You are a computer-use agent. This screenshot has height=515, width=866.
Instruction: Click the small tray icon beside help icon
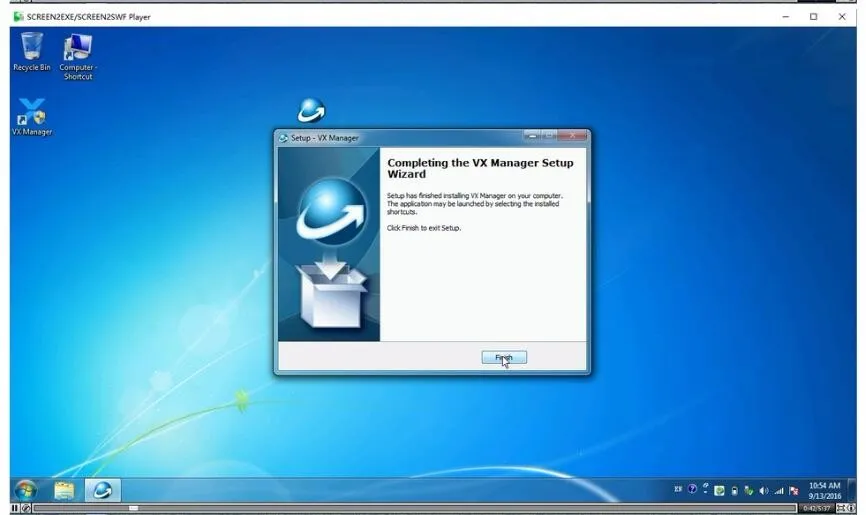pos(705,489)
